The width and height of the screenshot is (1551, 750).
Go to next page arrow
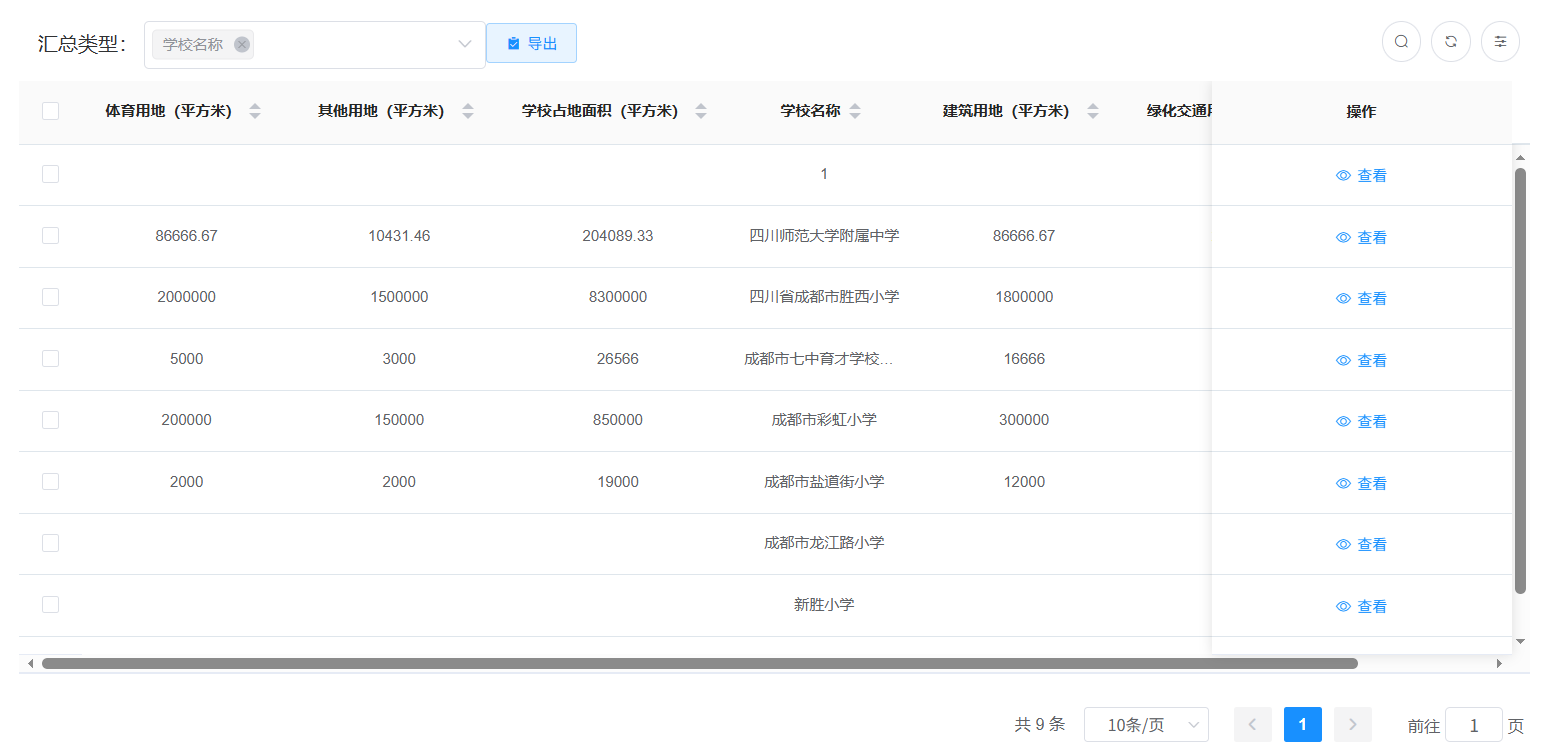tap(1352, 725)
